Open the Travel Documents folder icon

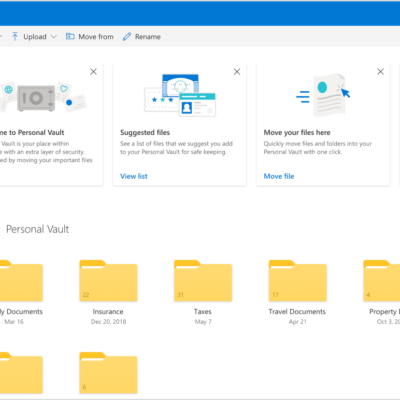tap(298, 281)
